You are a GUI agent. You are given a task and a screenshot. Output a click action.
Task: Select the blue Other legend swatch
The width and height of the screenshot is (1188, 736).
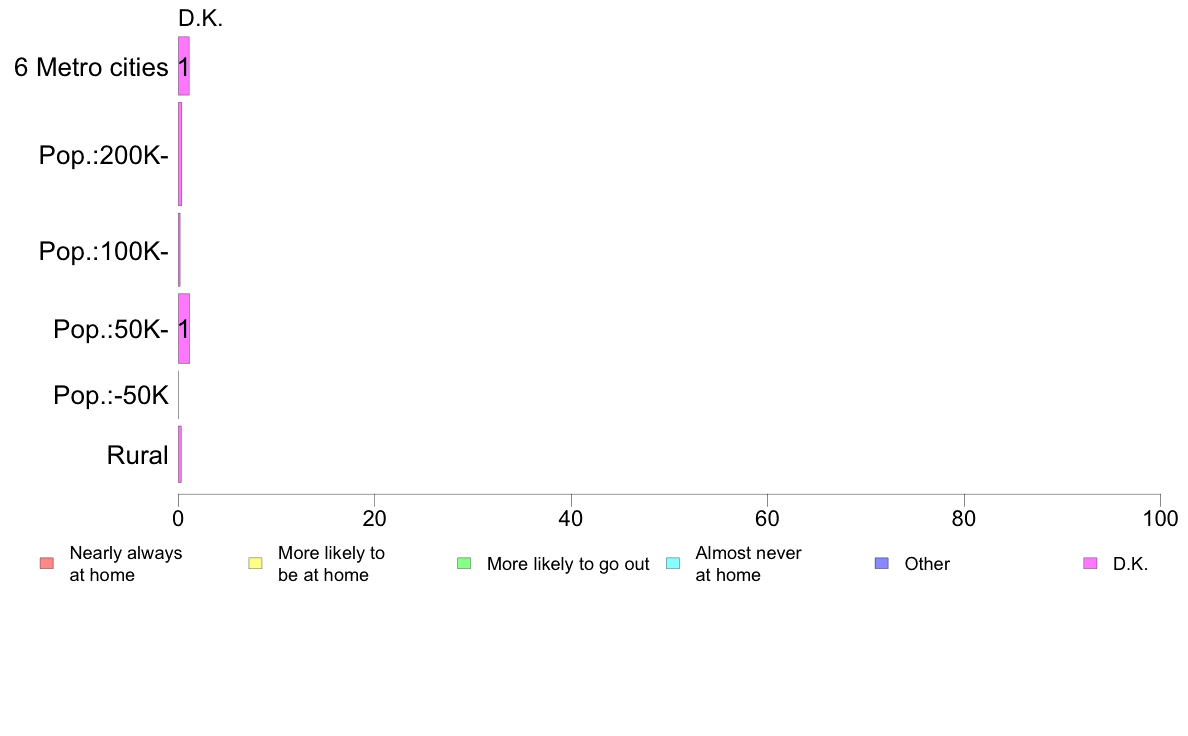point(881,563)
